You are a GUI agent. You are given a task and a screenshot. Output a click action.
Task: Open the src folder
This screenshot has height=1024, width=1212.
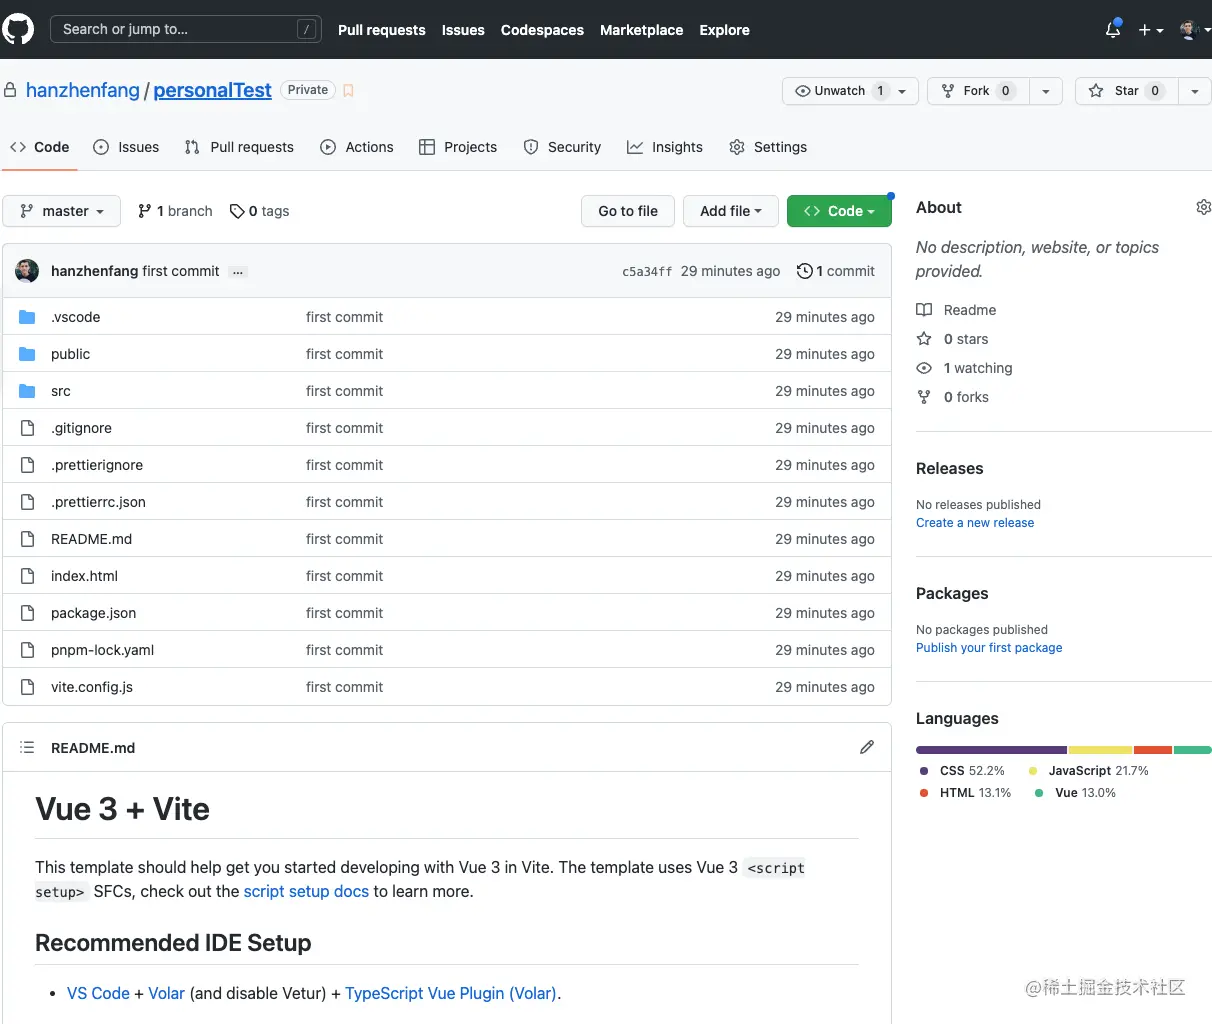pyautogui.click(x=61, y=391)
